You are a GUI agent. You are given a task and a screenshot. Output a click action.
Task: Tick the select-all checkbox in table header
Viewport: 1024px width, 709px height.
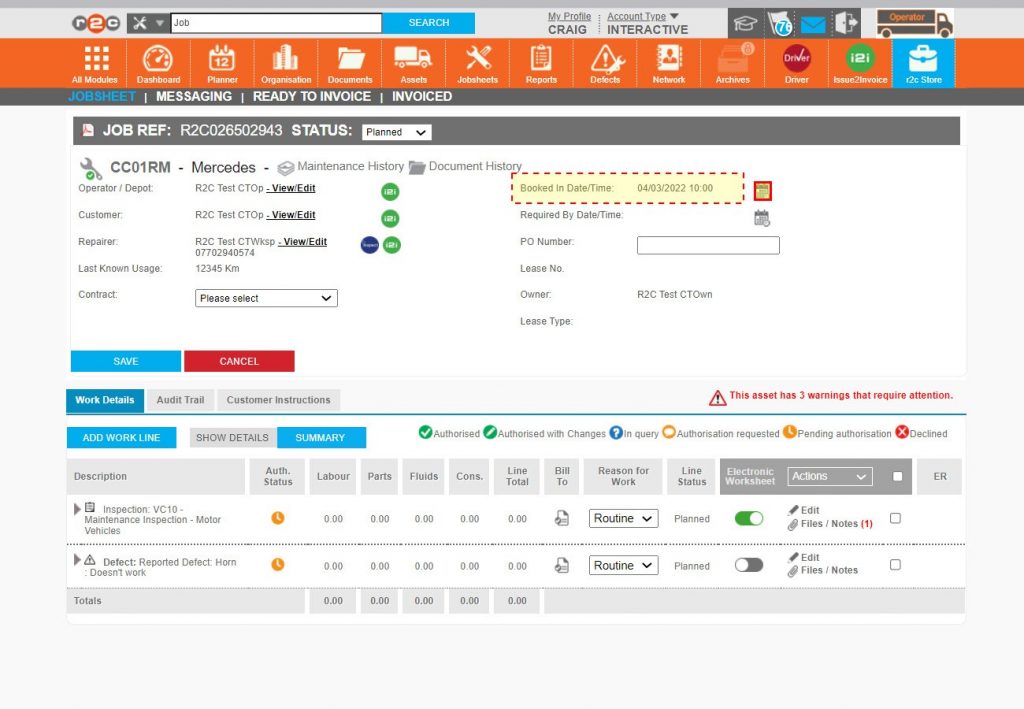(897, 476)
